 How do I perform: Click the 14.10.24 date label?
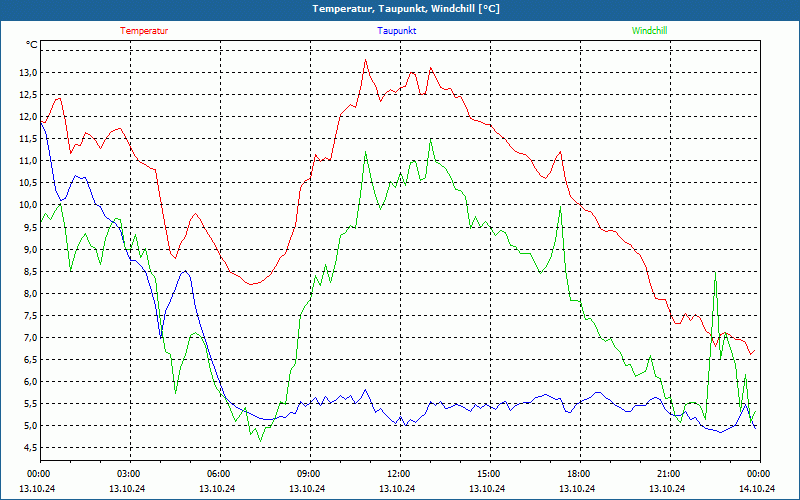click(757, 488)
